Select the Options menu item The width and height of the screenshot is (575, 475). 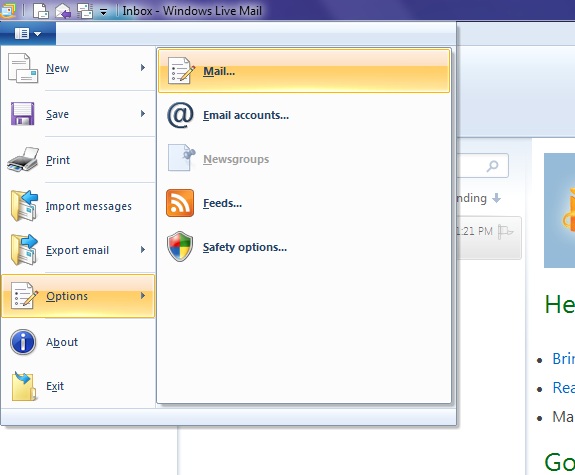(78, 296)
